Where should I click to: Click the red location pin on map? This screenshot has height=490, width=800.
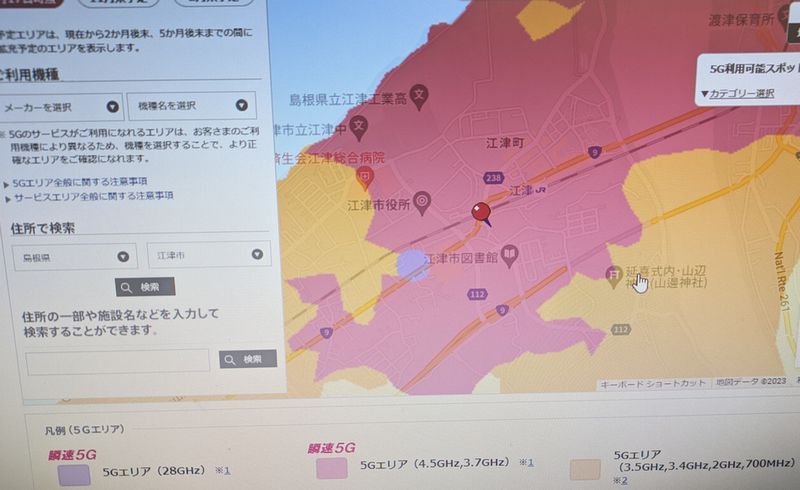tap(481, 213)
